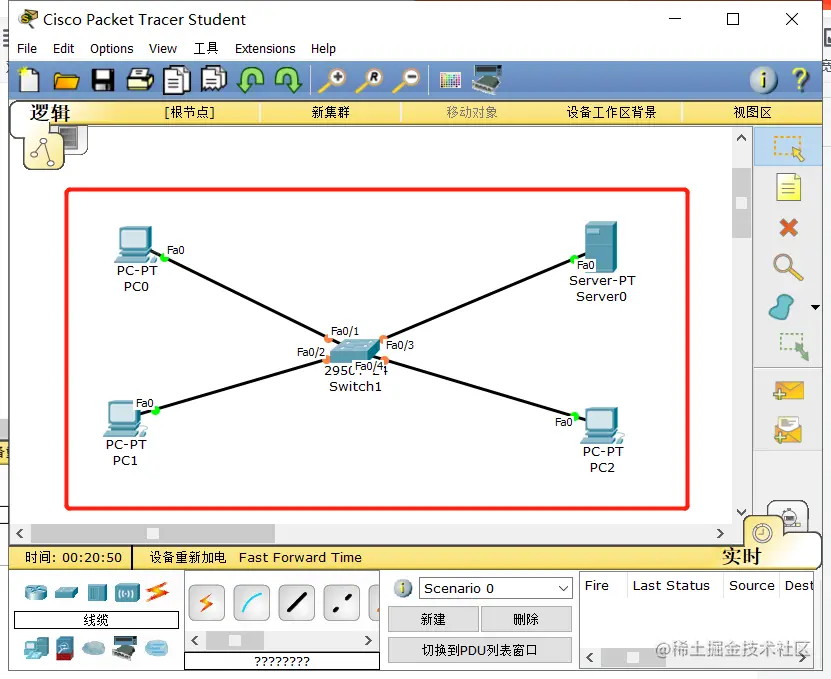This screenshot has height=679, width=831.
Task: Zoom out with the minus magnifier
Action: pos(406,80)
